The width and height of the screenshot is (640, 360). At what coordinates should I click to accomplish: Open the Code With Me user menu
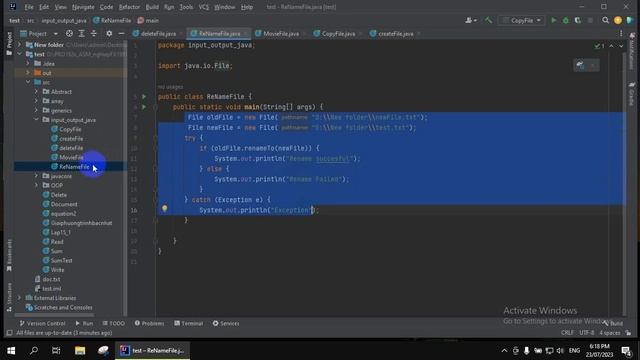471,20
